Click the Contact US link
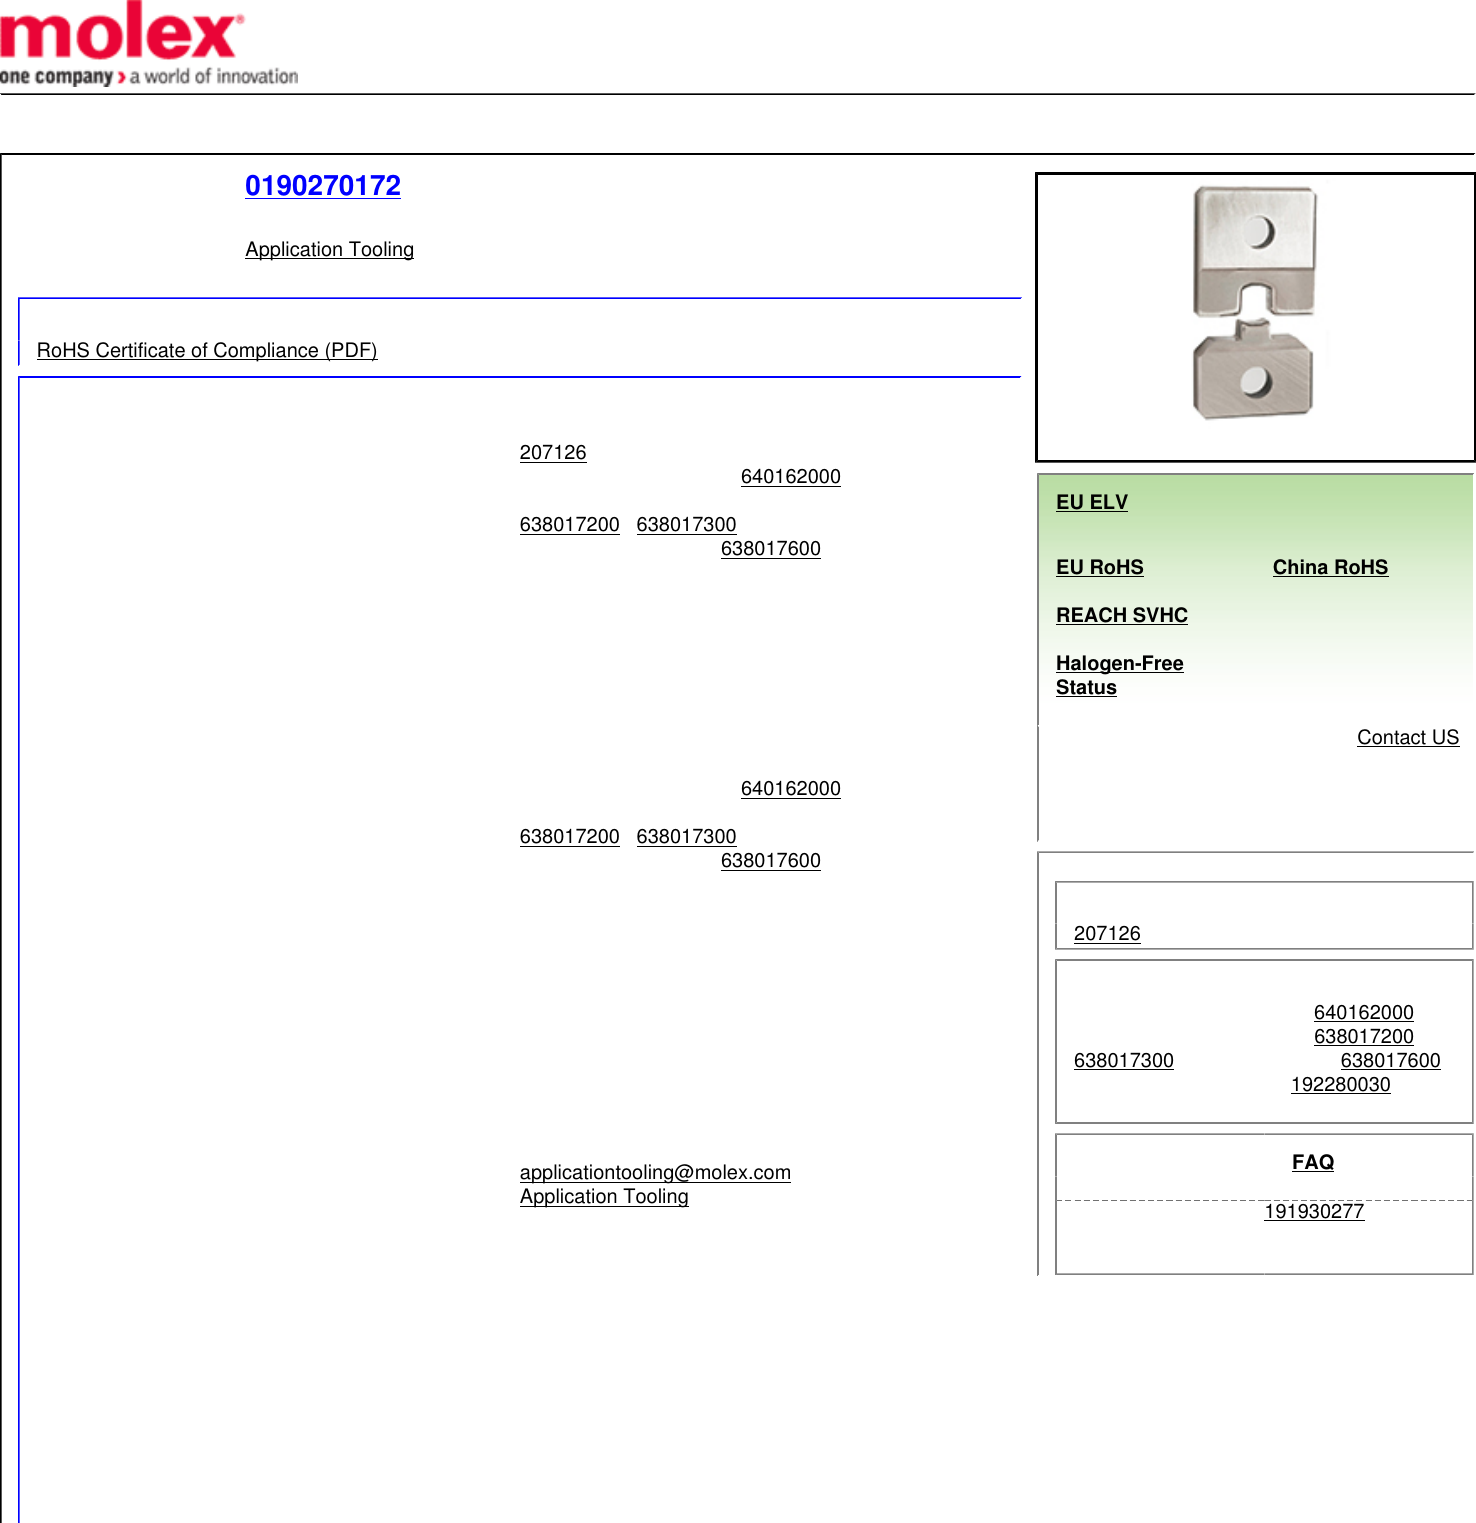The width and height of the screenshot is (1476, 1523). [x=1407, y=737]
